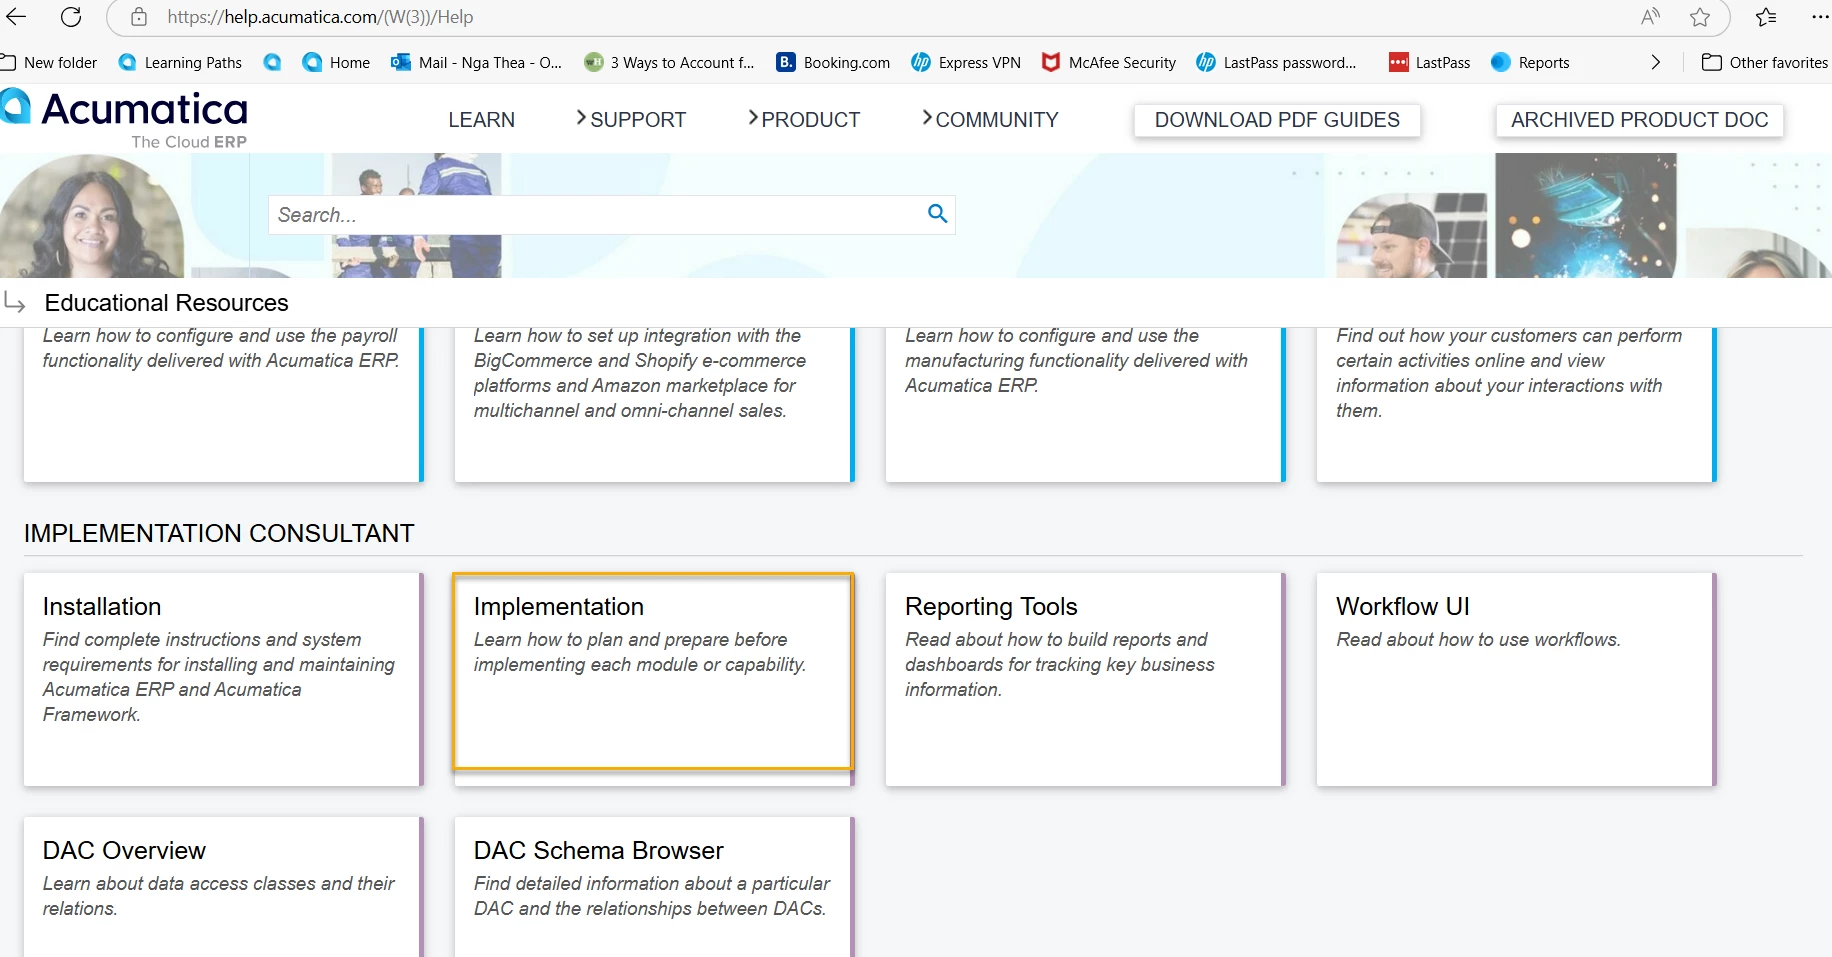Screen dimensions: 1832x957
Task: Show more bookmarks chevron
Action: (x=1656, y=62)
